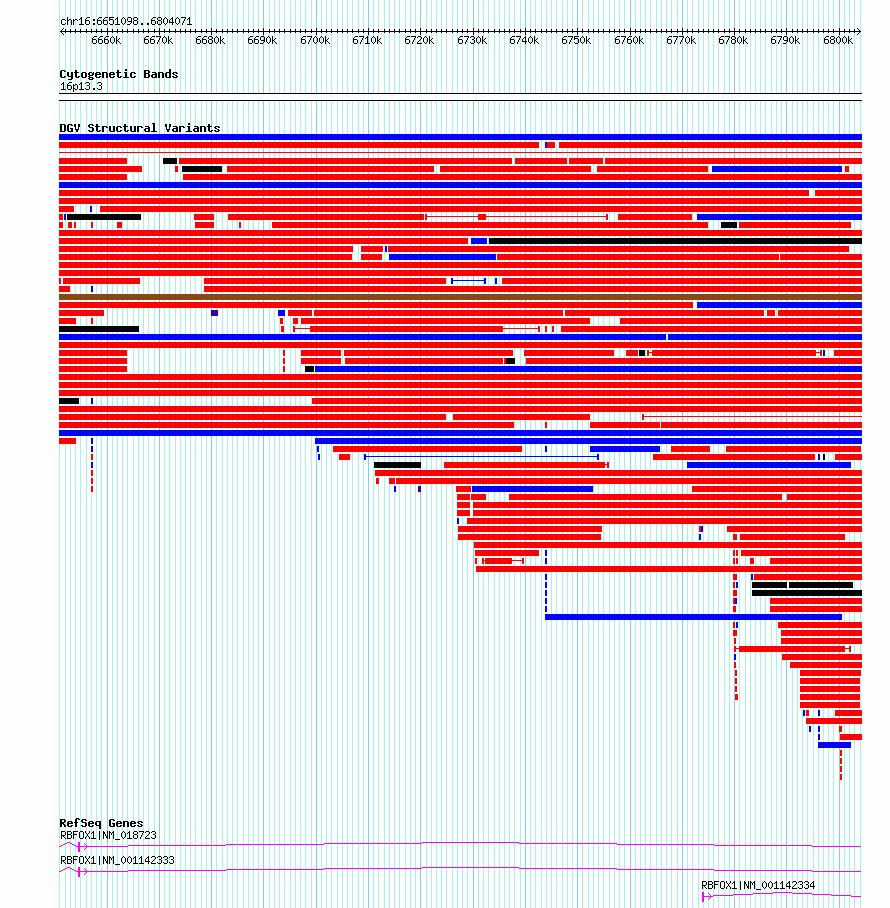Select the black variant bar between 6711k and 6720k

tap(397, 465)
